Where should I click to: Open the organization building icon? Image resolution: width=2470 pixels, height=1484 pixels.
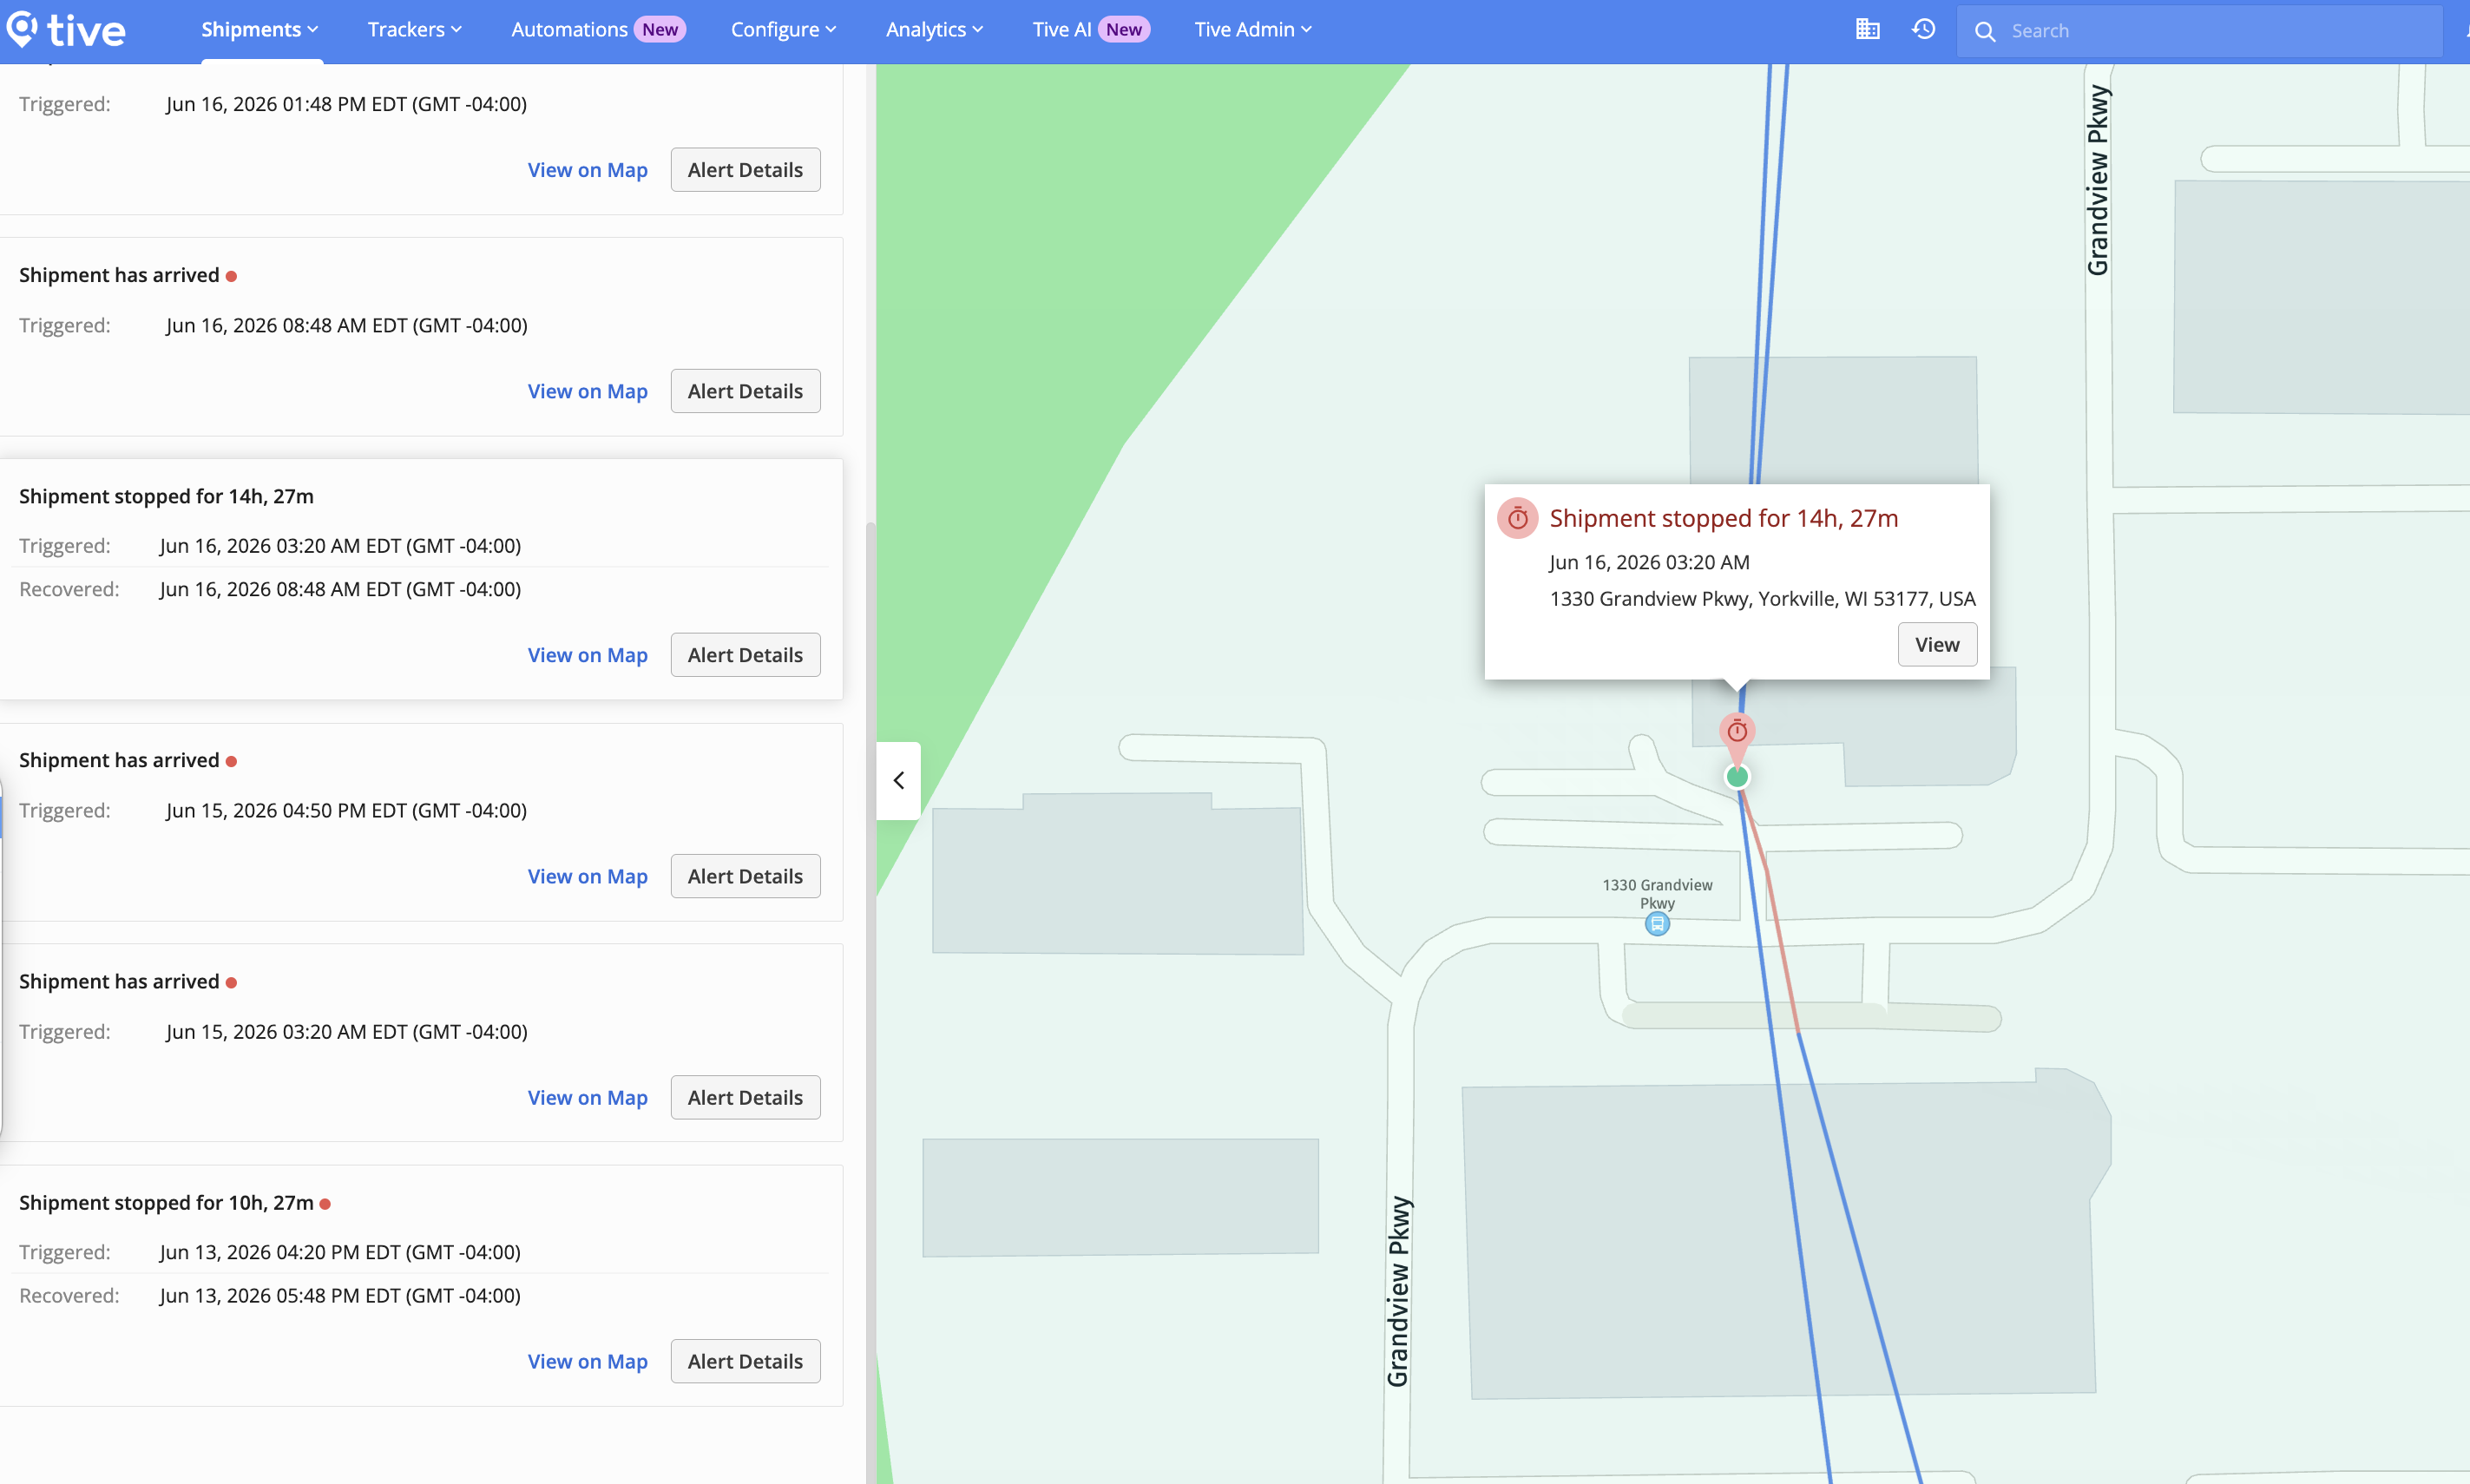pos(1867,29)
